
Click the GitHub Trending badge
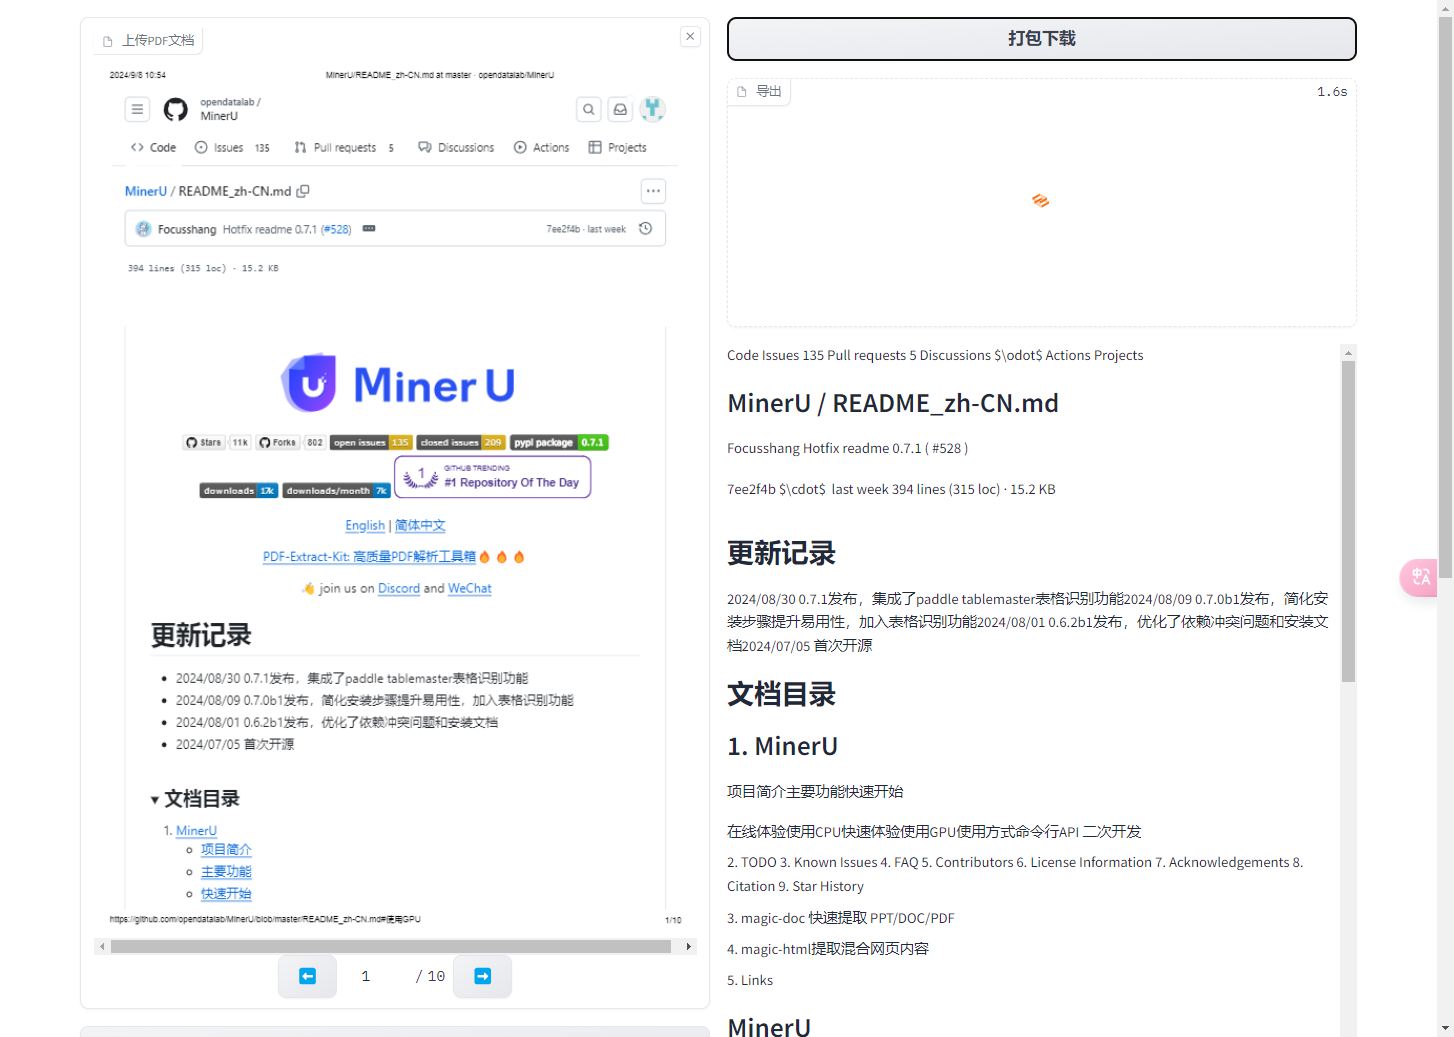click(x=493, y=477)
